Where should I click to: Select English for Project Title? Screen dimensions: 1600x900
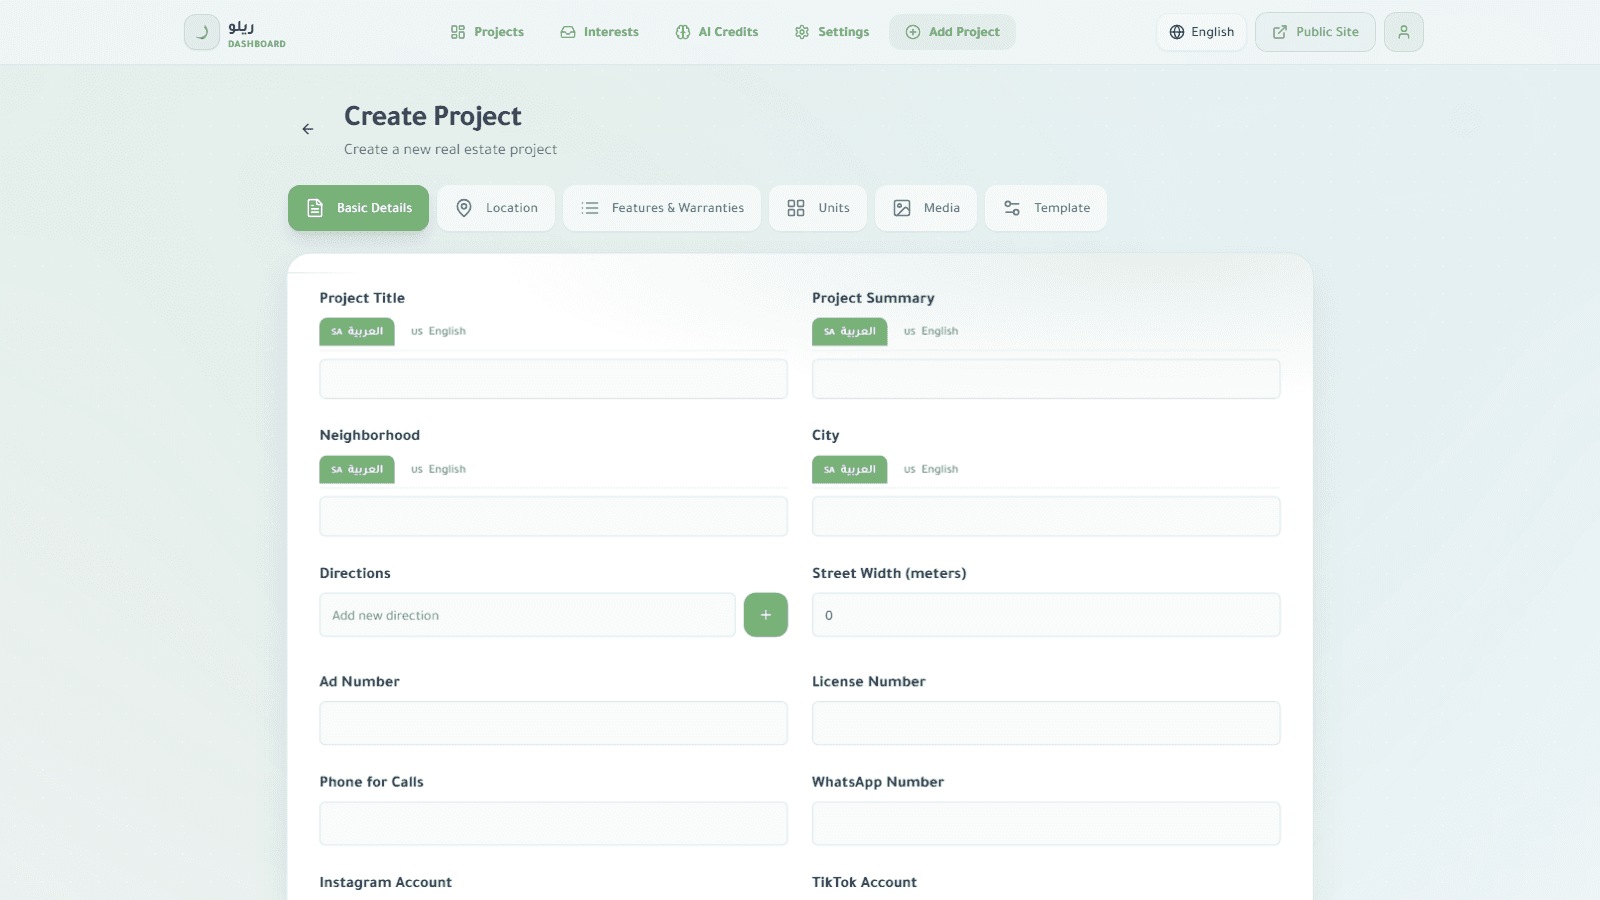438,331
